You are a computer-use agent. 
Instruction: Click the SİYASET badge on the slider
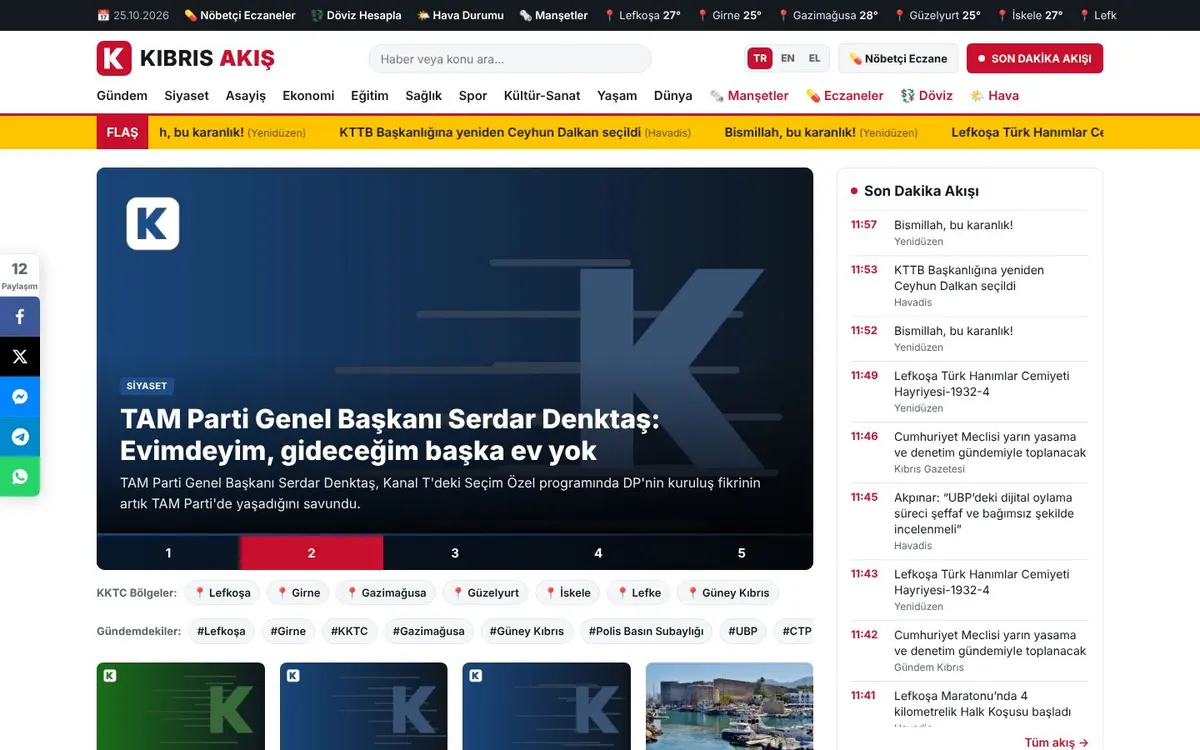(147, 385)
